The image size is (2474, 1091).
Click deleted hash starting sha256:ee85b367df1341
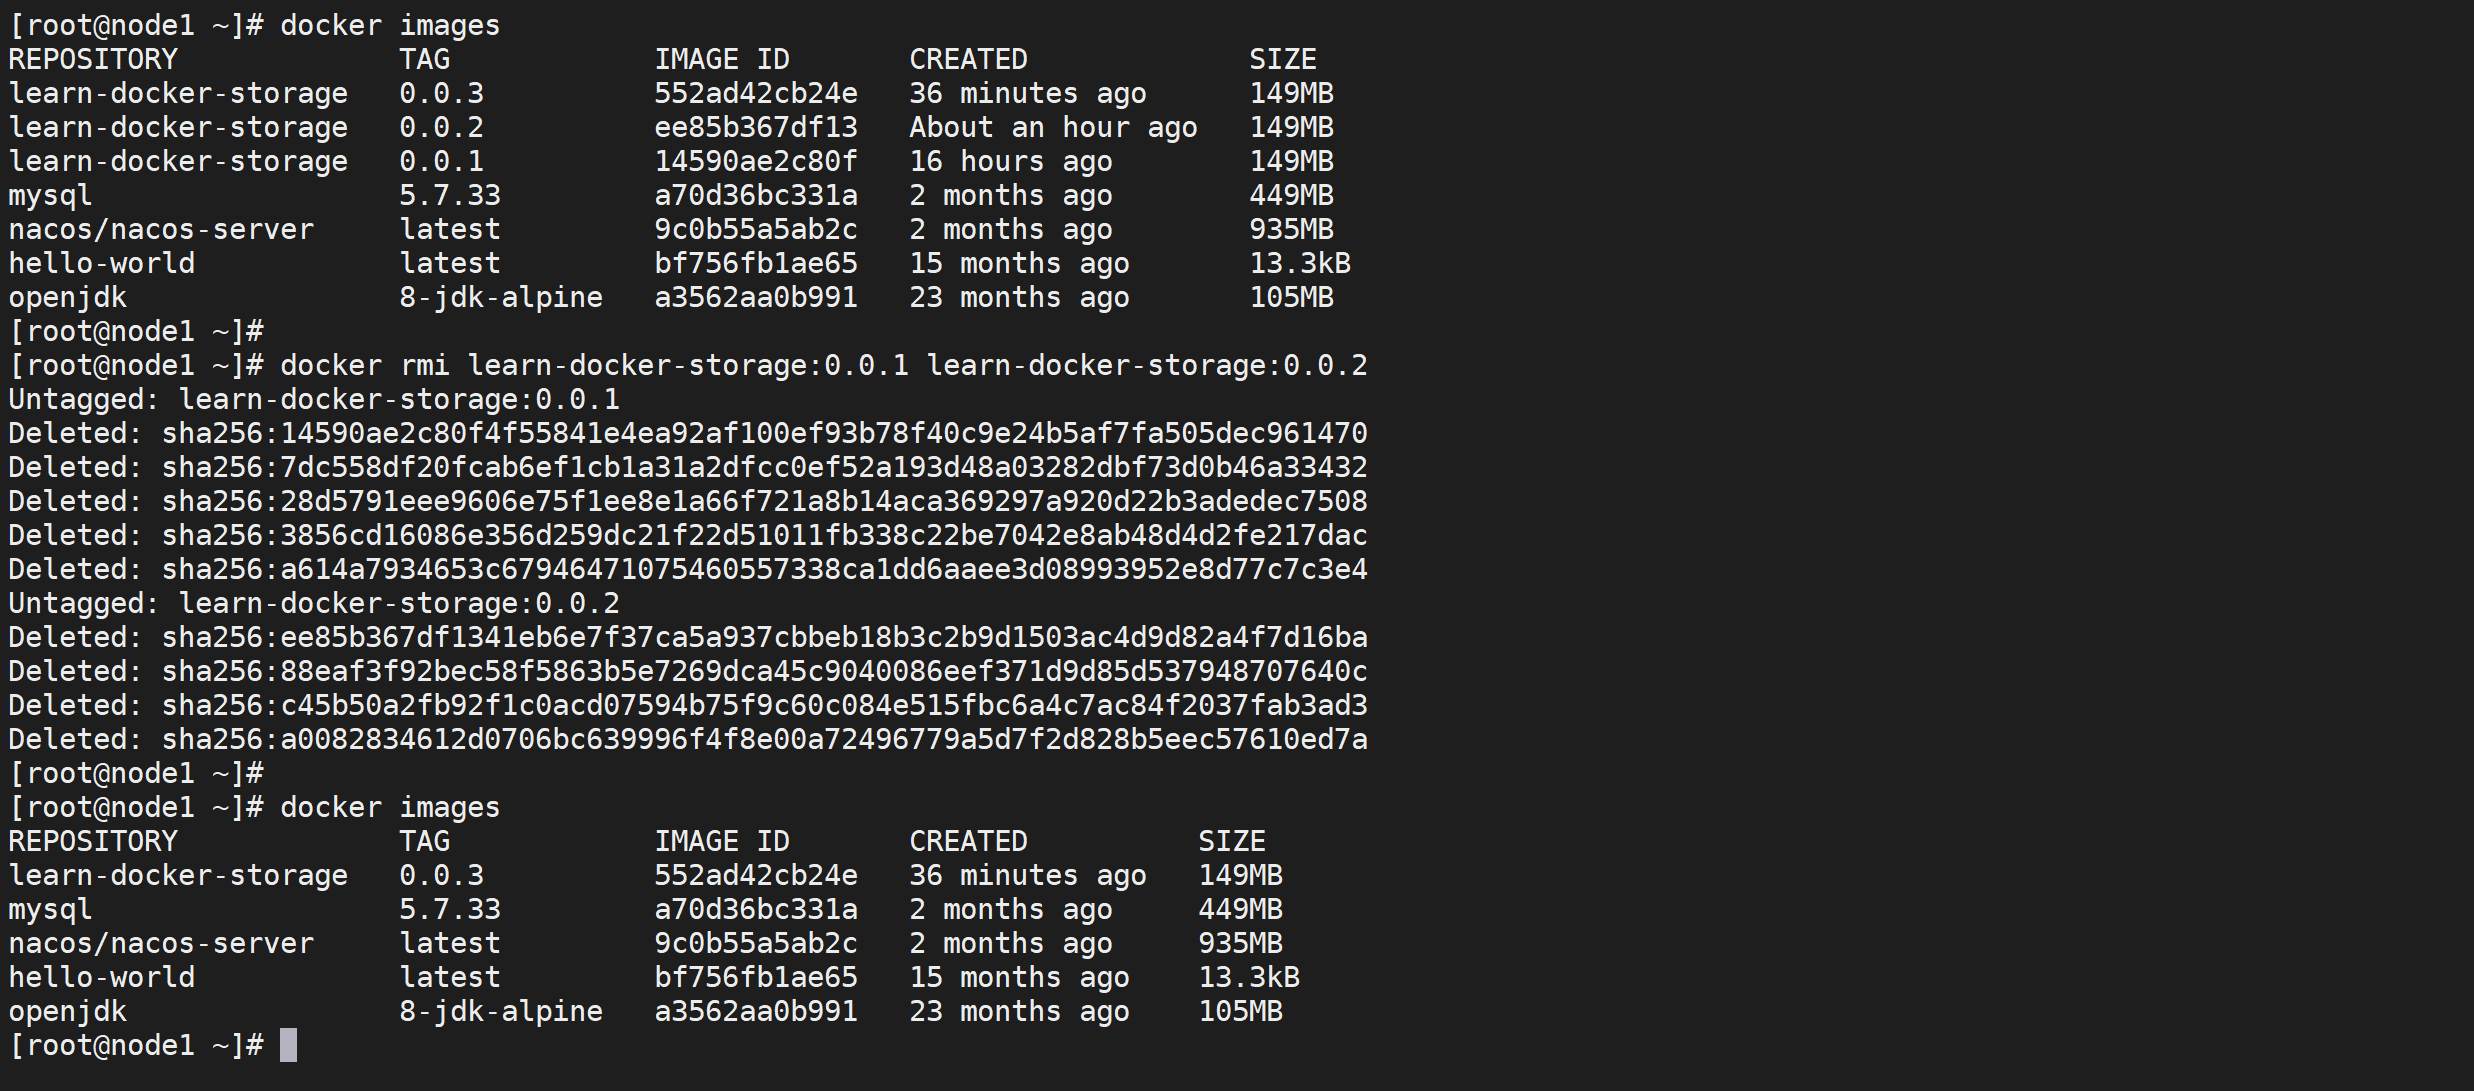tap(764, 637)
